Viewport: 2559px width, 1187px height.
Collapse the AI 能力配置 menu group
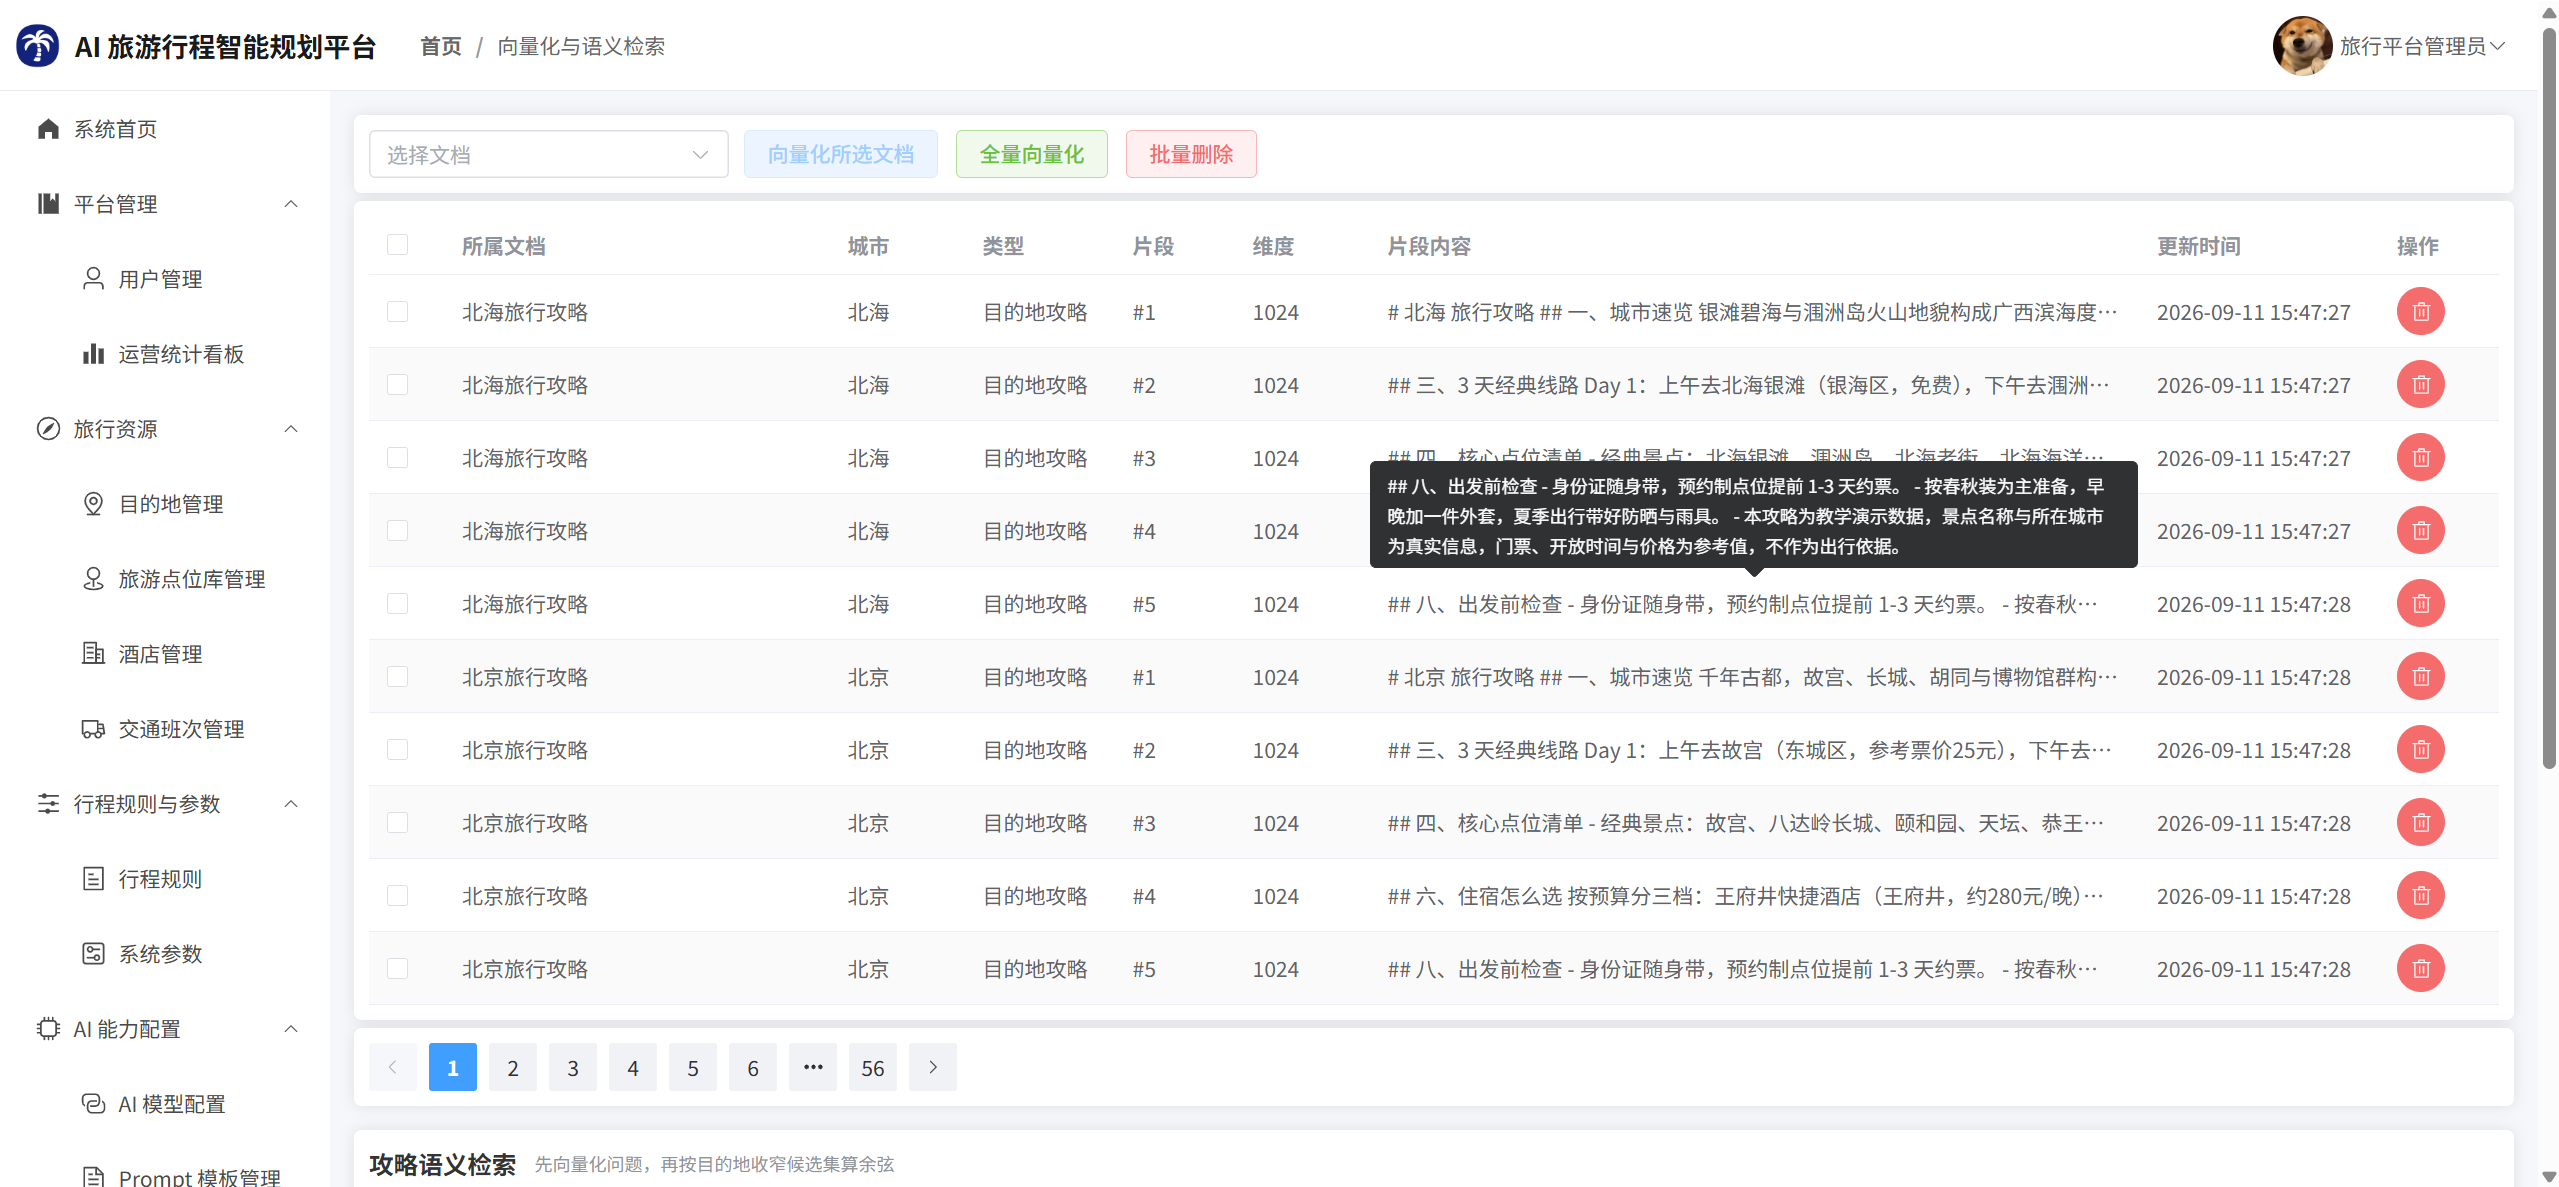[291, 1029]
